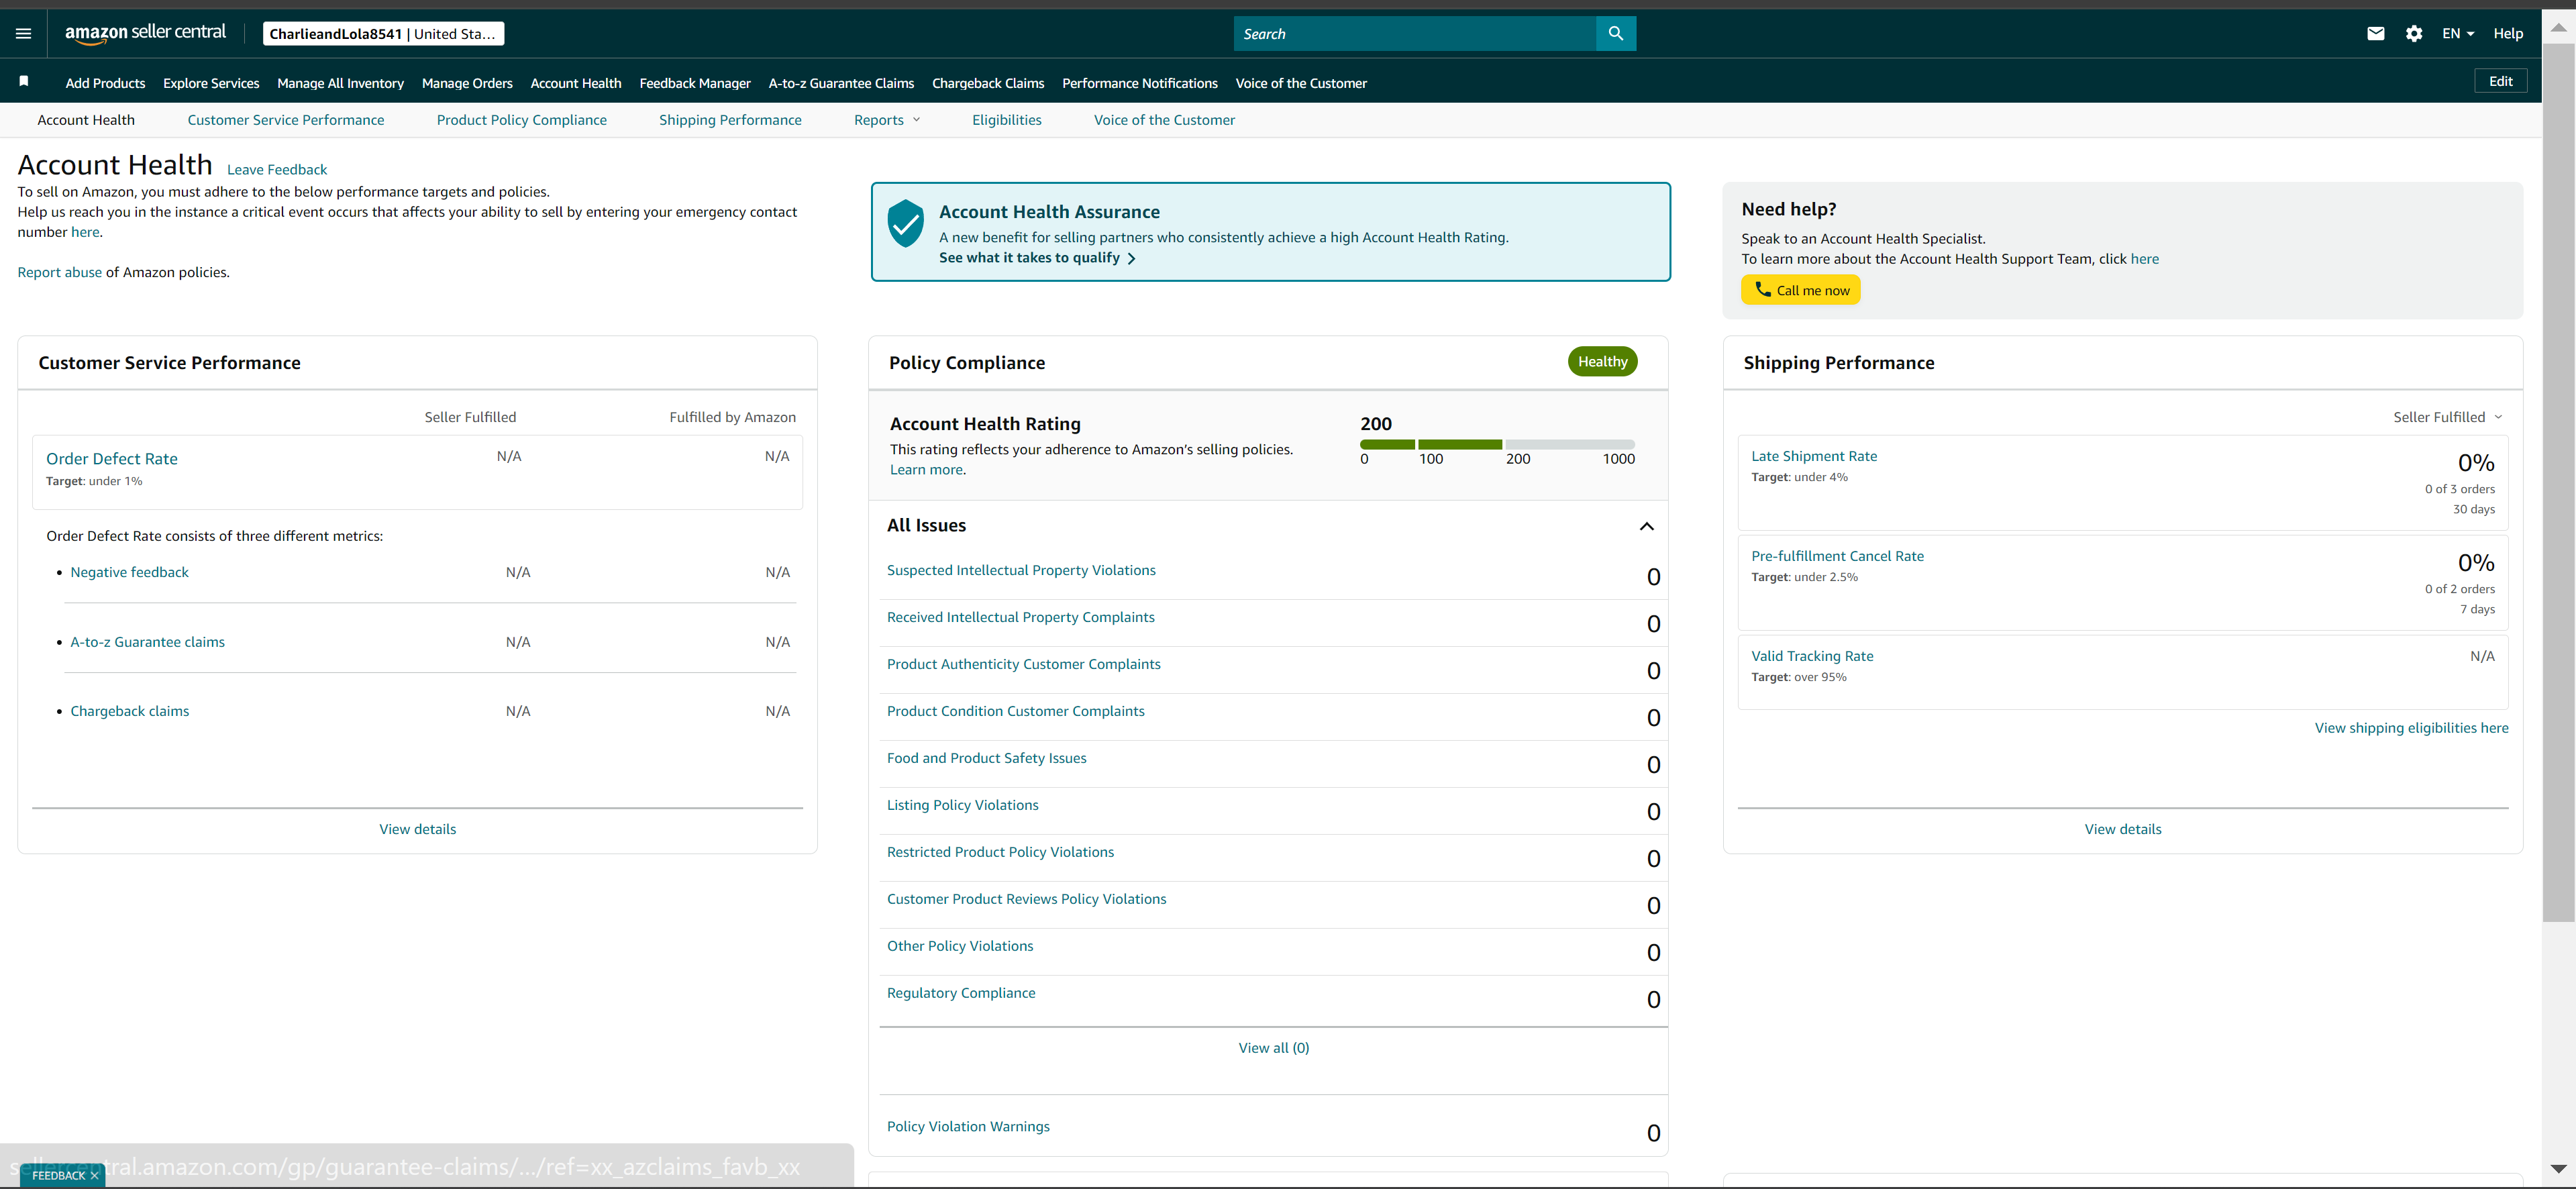Expand the Reports dropdown menu
Image resolution: width=2576 pixels, height=1189 pixels.
click(x=887, y=120)
